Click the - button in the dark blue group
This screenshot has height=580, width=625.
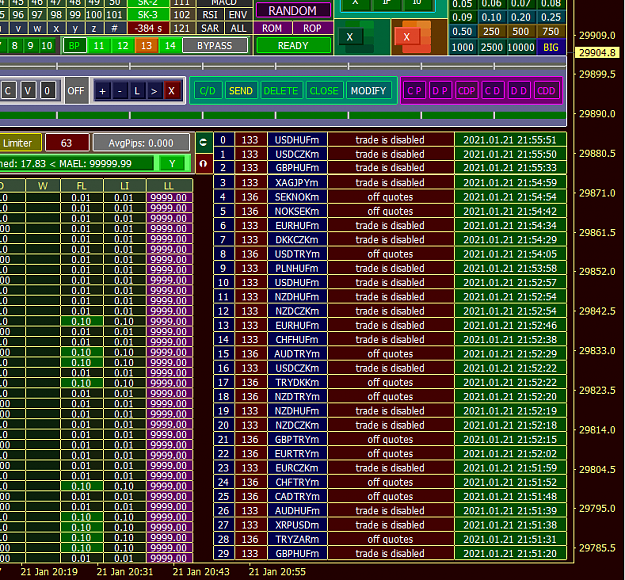coord(120,91)
